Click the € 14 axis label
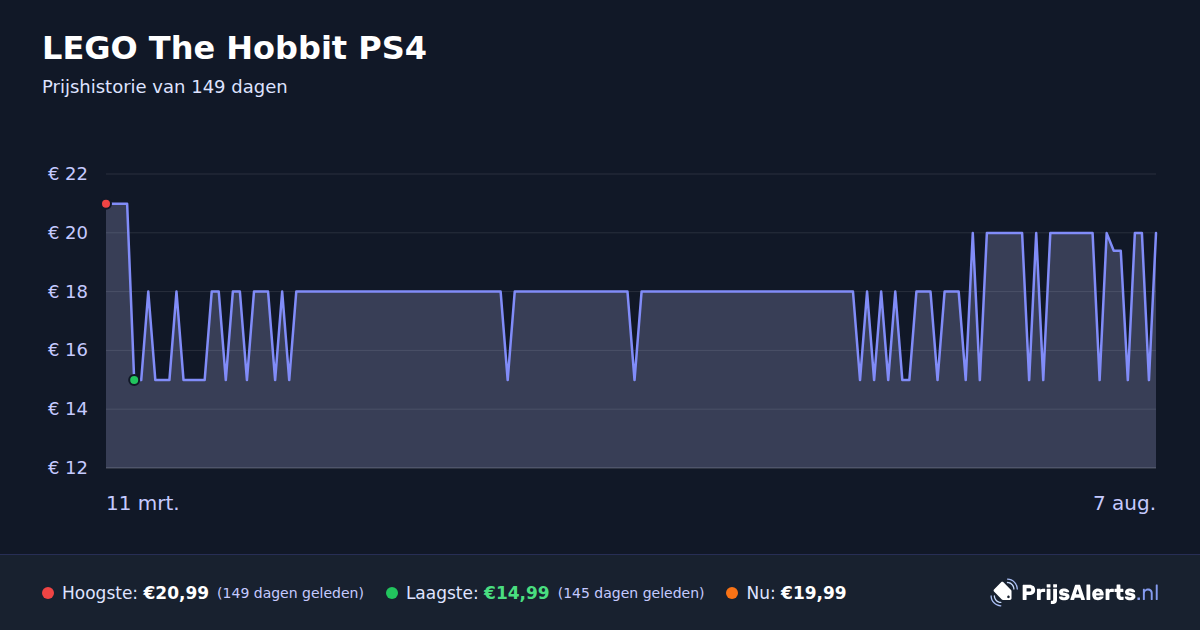Viewport: 1200px width, 630px height. 68,409
